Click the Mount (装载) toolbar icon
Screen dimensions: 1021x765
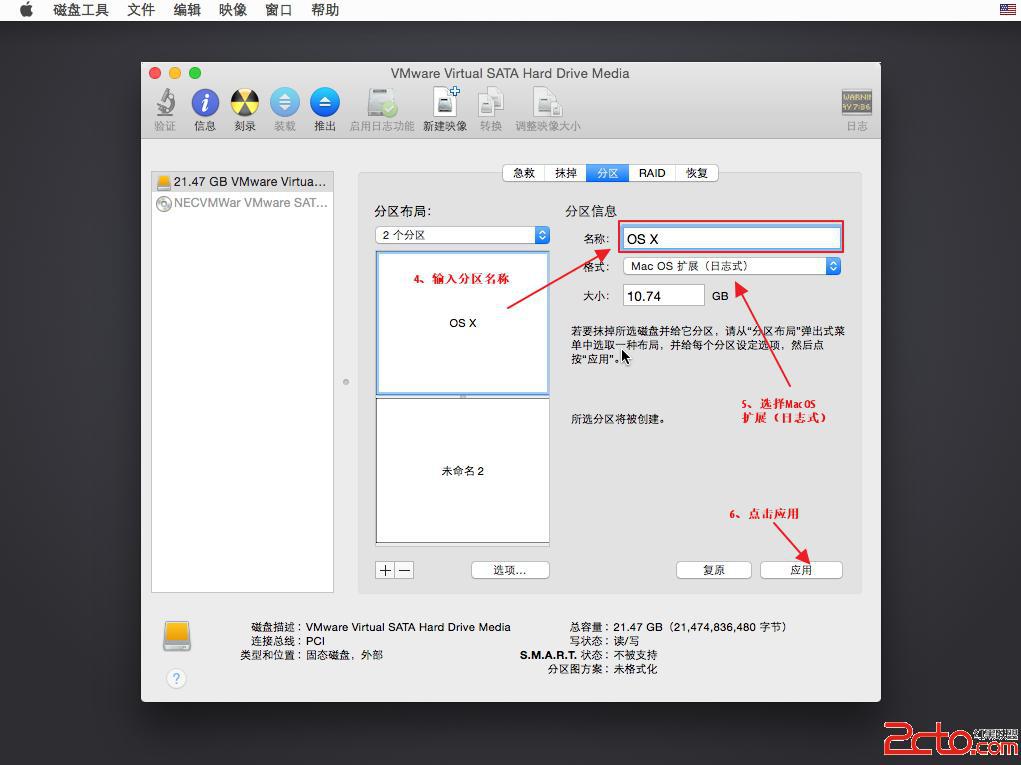(x=285, y=103)
